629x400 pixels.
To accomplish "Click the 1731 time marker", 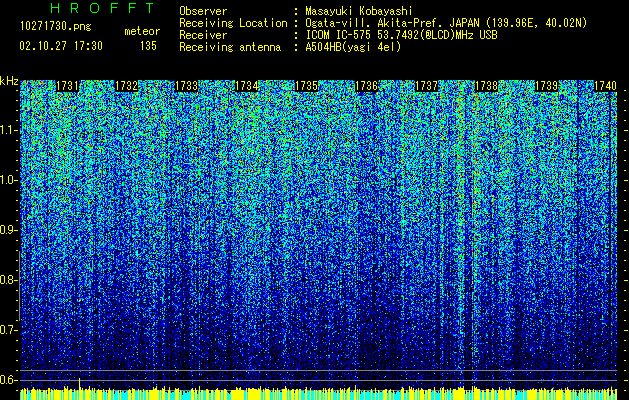I will click(x=67, y=86).
